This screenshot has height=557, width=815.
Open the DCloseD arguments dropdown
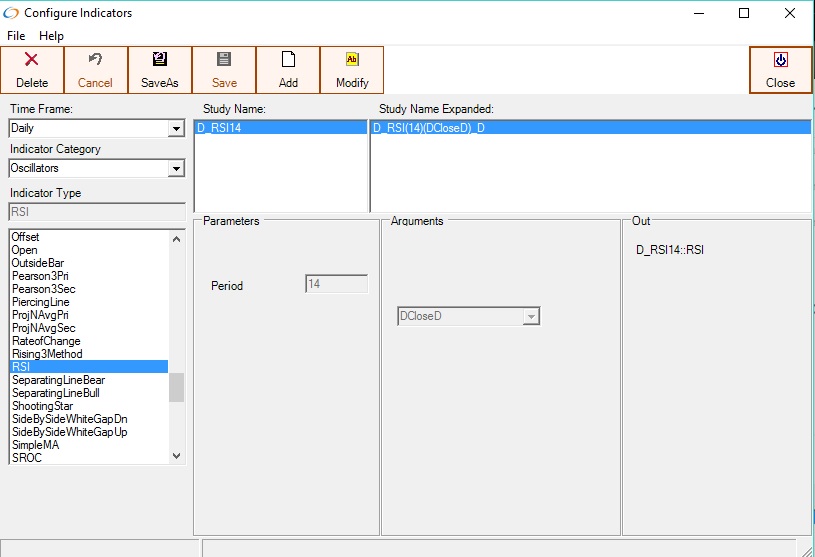click(531, 317)
